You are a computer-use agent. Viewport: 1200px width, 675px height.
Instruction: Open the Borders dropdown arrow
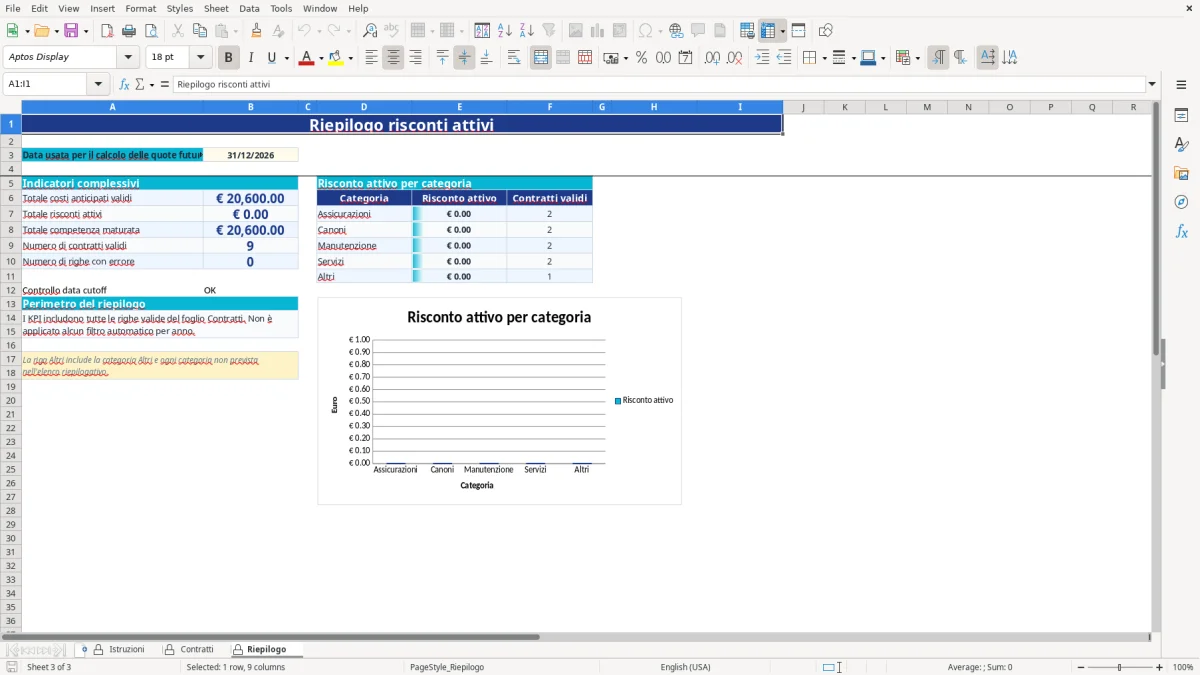coord(826,58)
